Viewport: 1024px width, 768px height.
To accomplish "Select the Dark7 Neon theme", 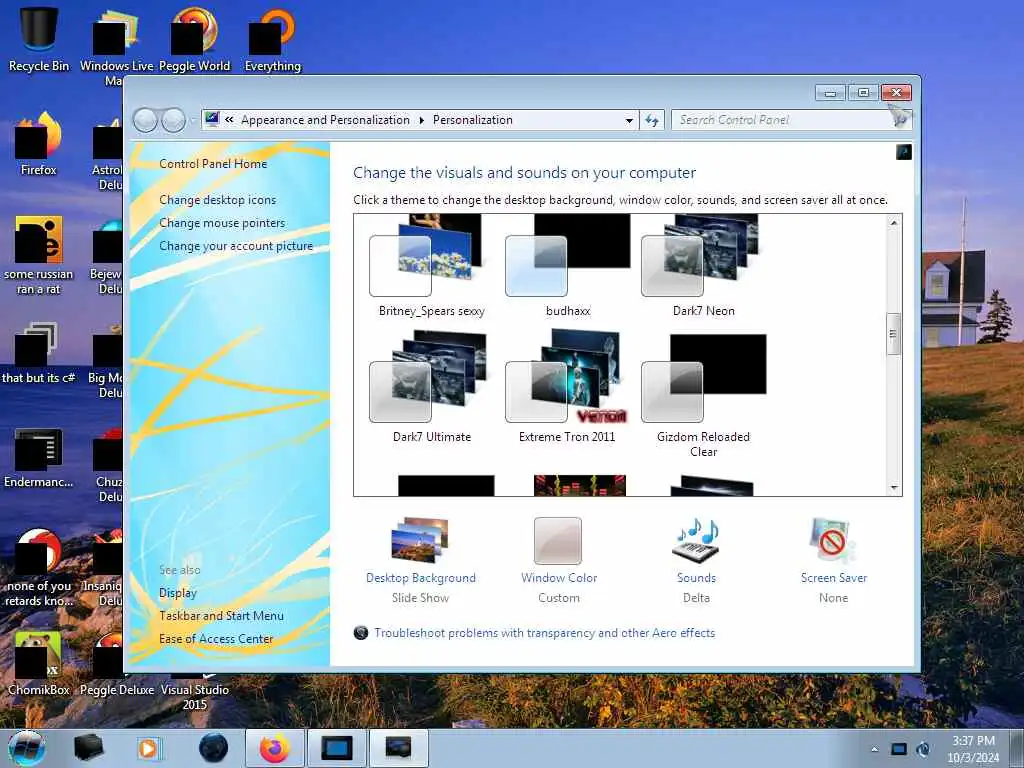I will coord(703,266).
